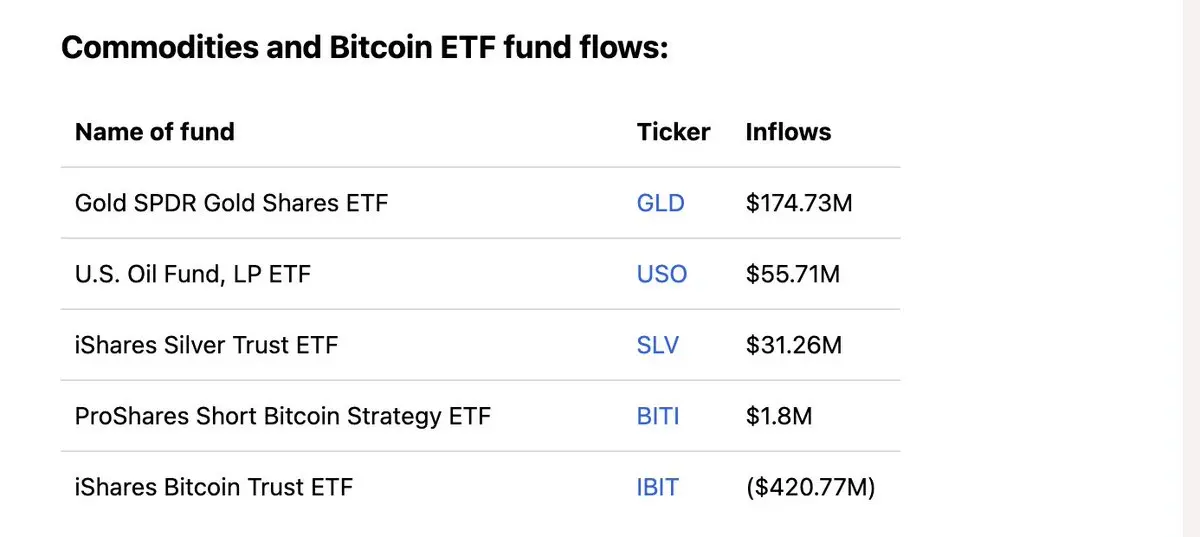
Task: Click the U.S. Oil Fund, LP ETF name
Action: pos(192,274)
